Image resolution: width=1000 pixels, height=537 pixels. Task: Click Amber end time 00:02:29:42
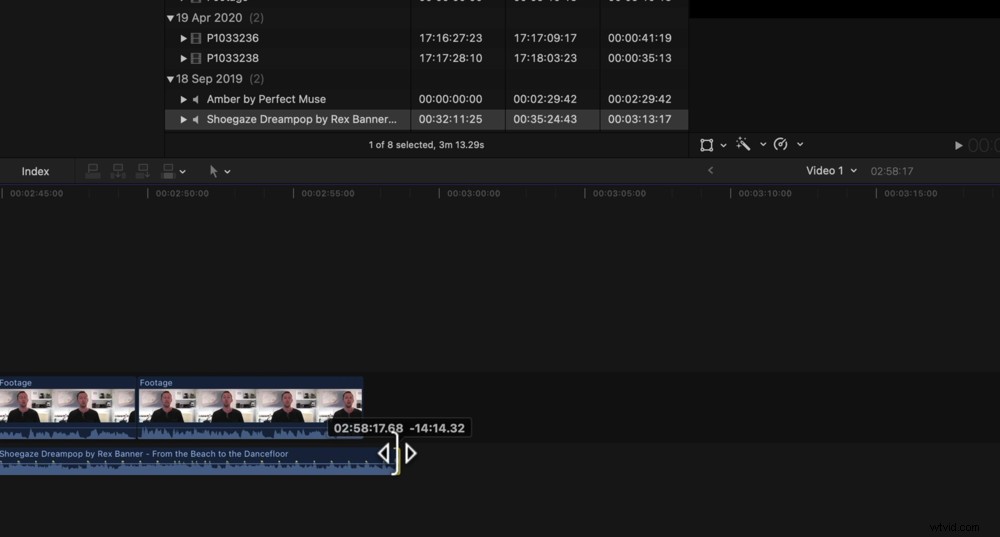pyautogui.click(x=545, y=99)
